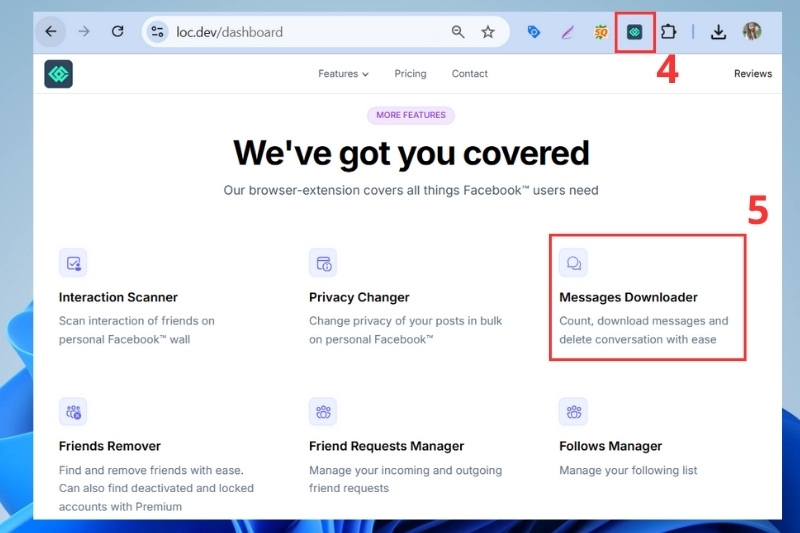Open Follows Manager heading

(610, 446)
